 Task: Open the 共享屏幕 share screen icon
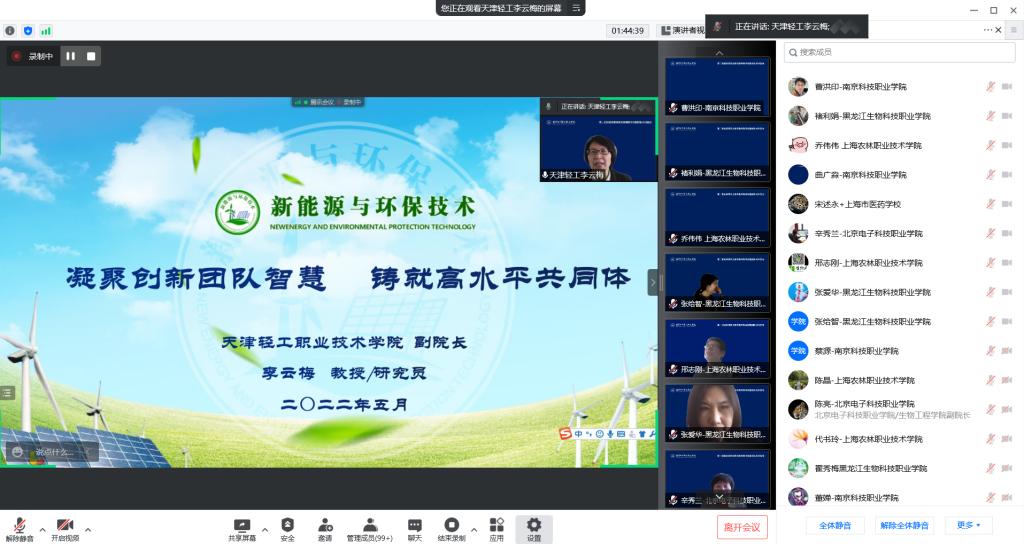241,526
